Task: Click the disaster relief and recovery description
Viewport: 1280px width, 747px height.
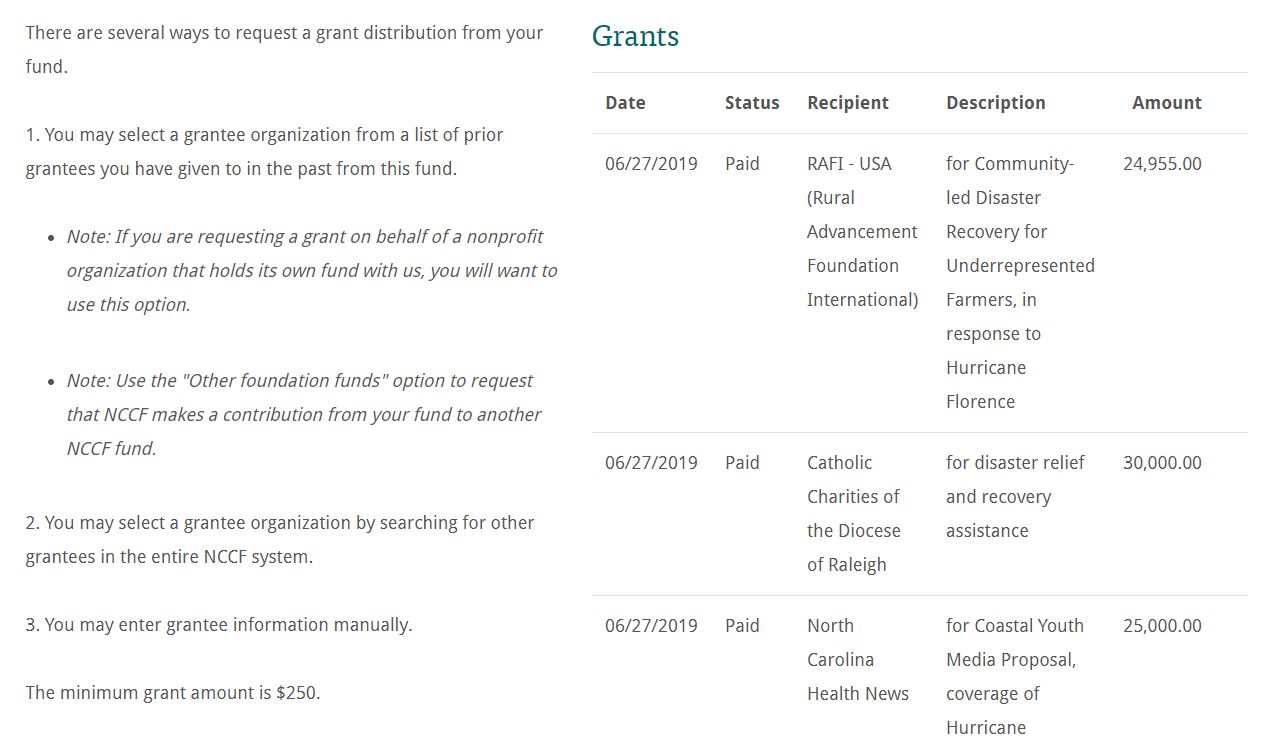Action: click(x=1015, y=497)
